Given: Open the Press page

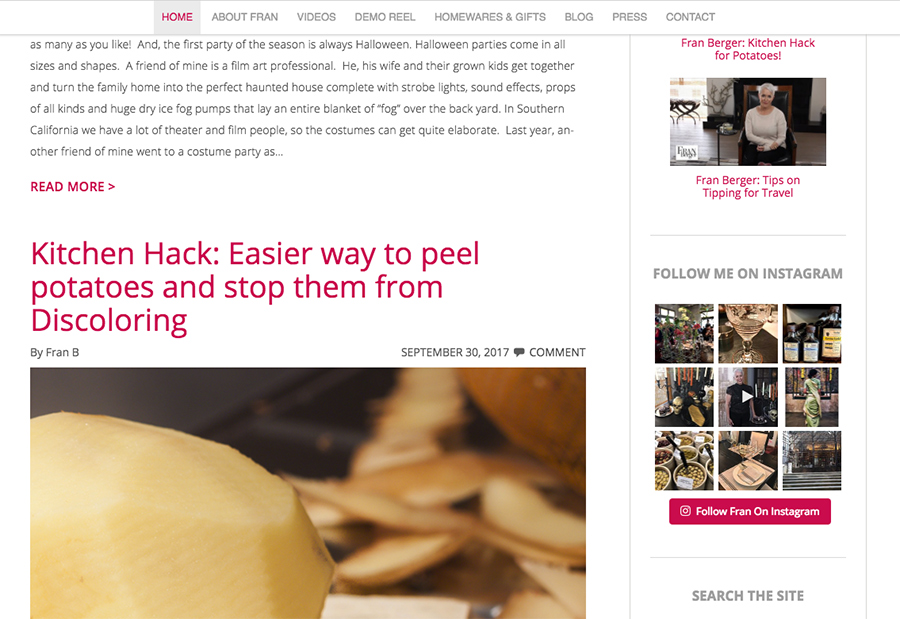Looking at the screenshot, I should [x=629, y=17].
